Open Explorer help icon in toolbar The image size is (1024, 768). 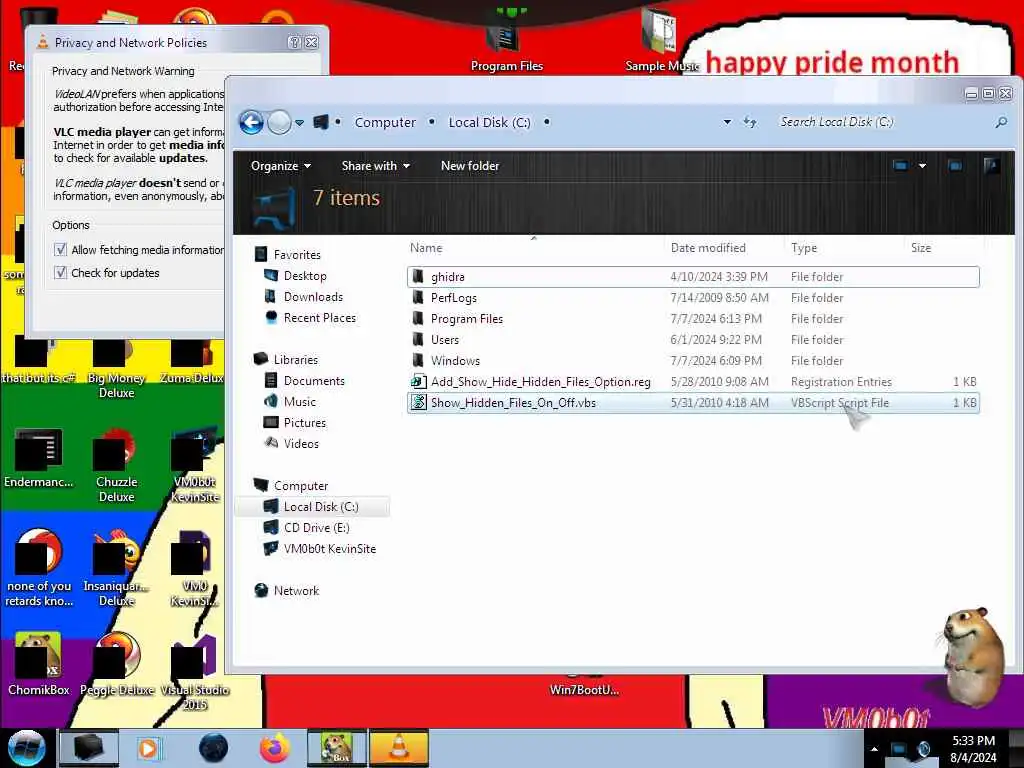point(991,166)
